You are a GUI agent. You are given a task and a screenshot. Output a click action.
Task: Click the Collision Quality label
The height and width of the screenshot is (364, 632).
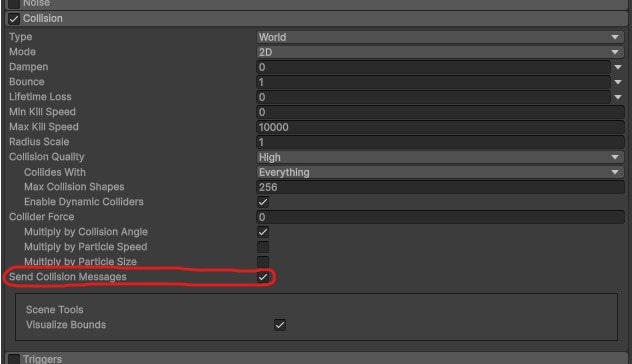47,157
